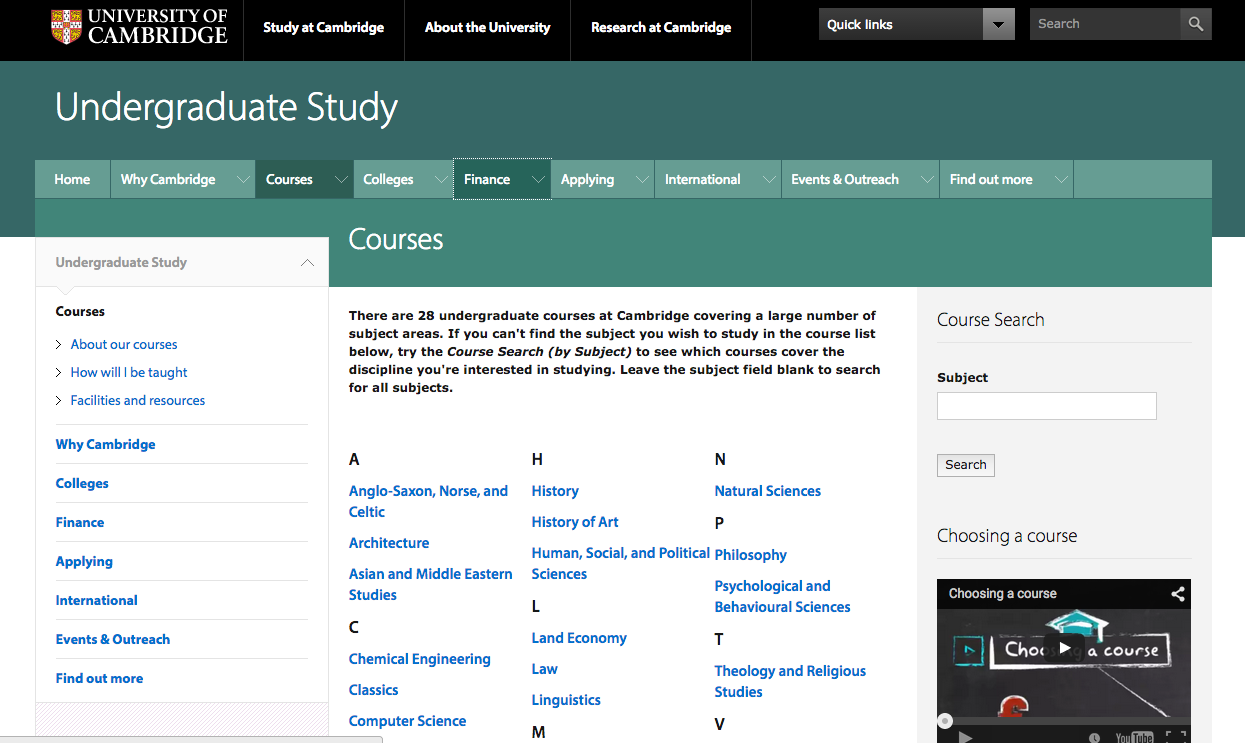Click the magnifying glass search icon

click(1195, 24)
